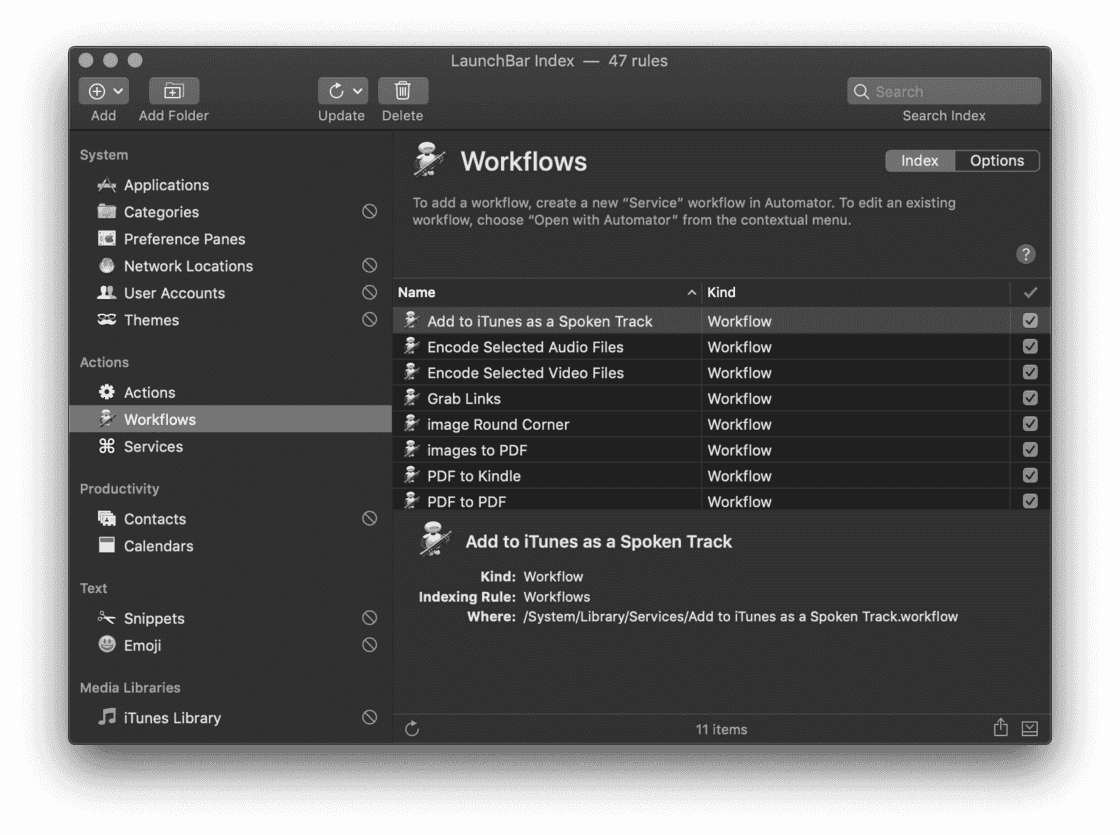Select Services in the sidebar
Image resolution: width=1120 pixels, height=835 pixels.
tap(230, 446)
